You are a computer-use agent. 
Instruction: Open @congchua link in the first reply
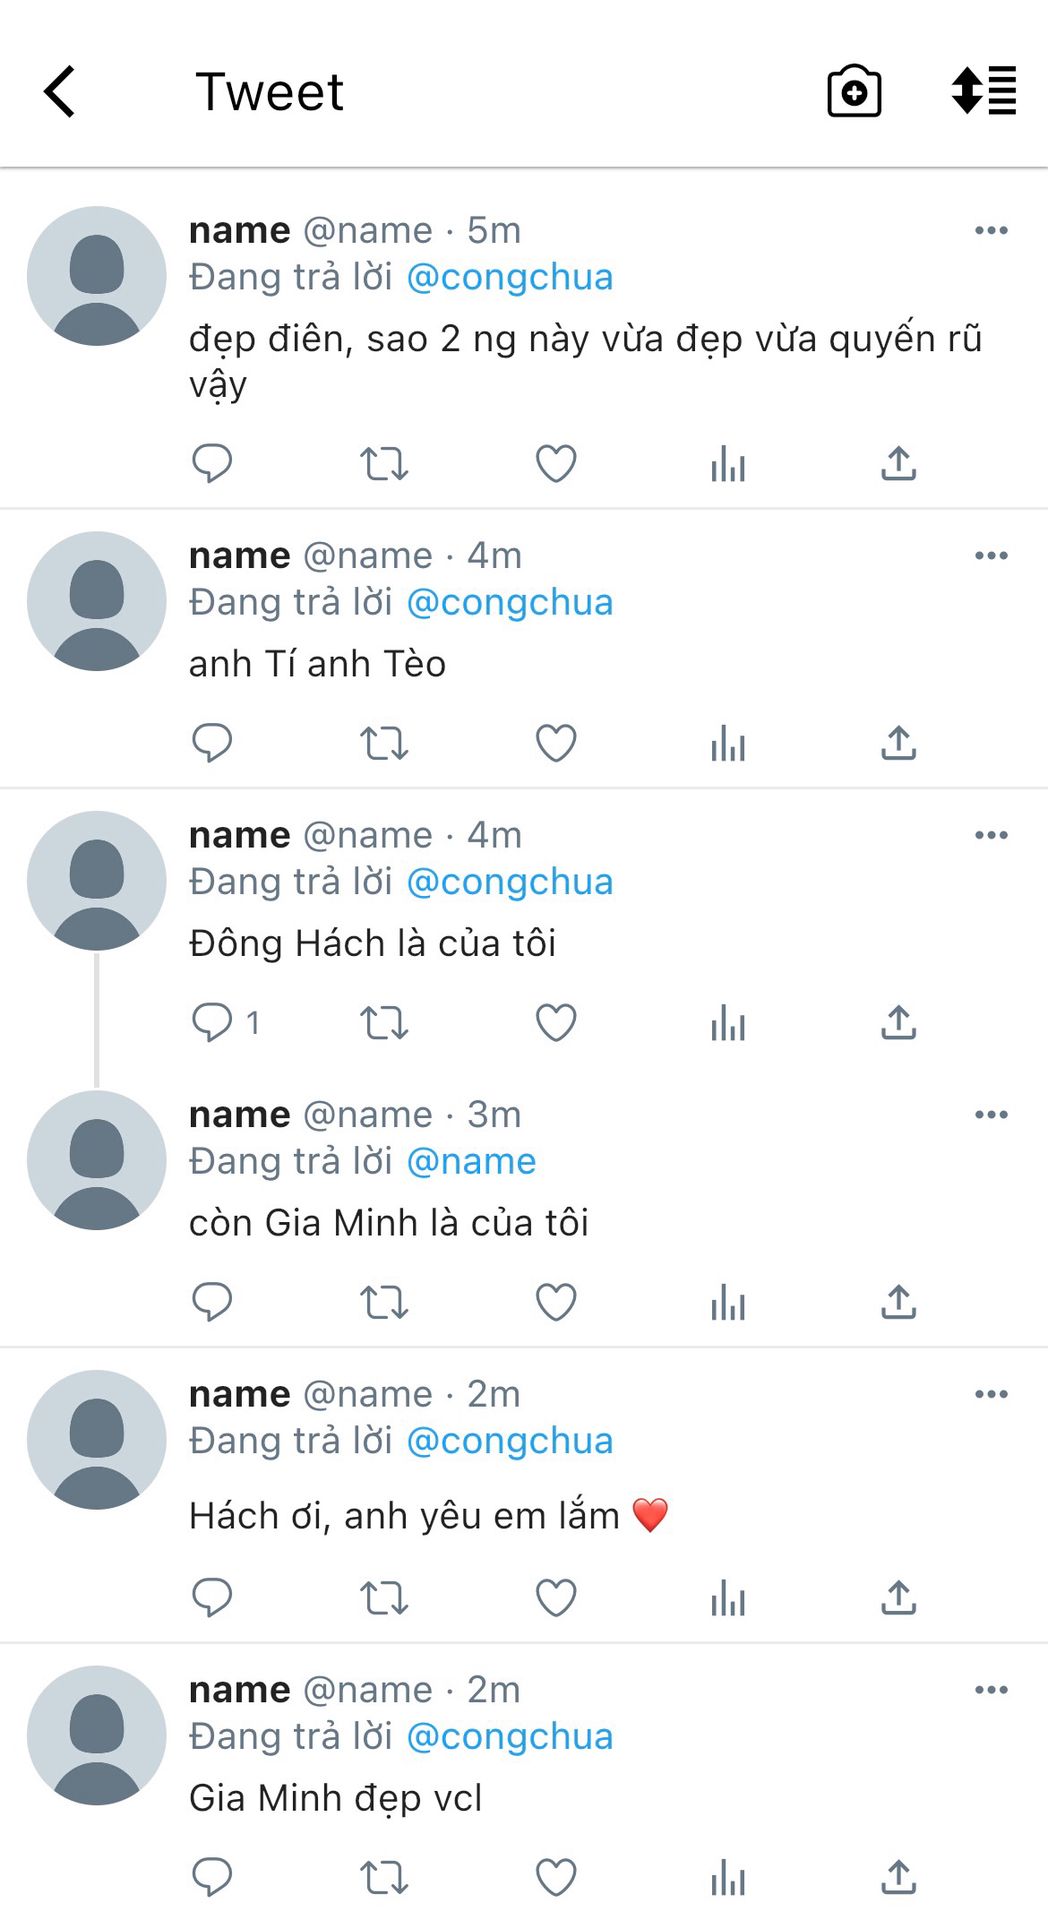(x=510, y=277)
